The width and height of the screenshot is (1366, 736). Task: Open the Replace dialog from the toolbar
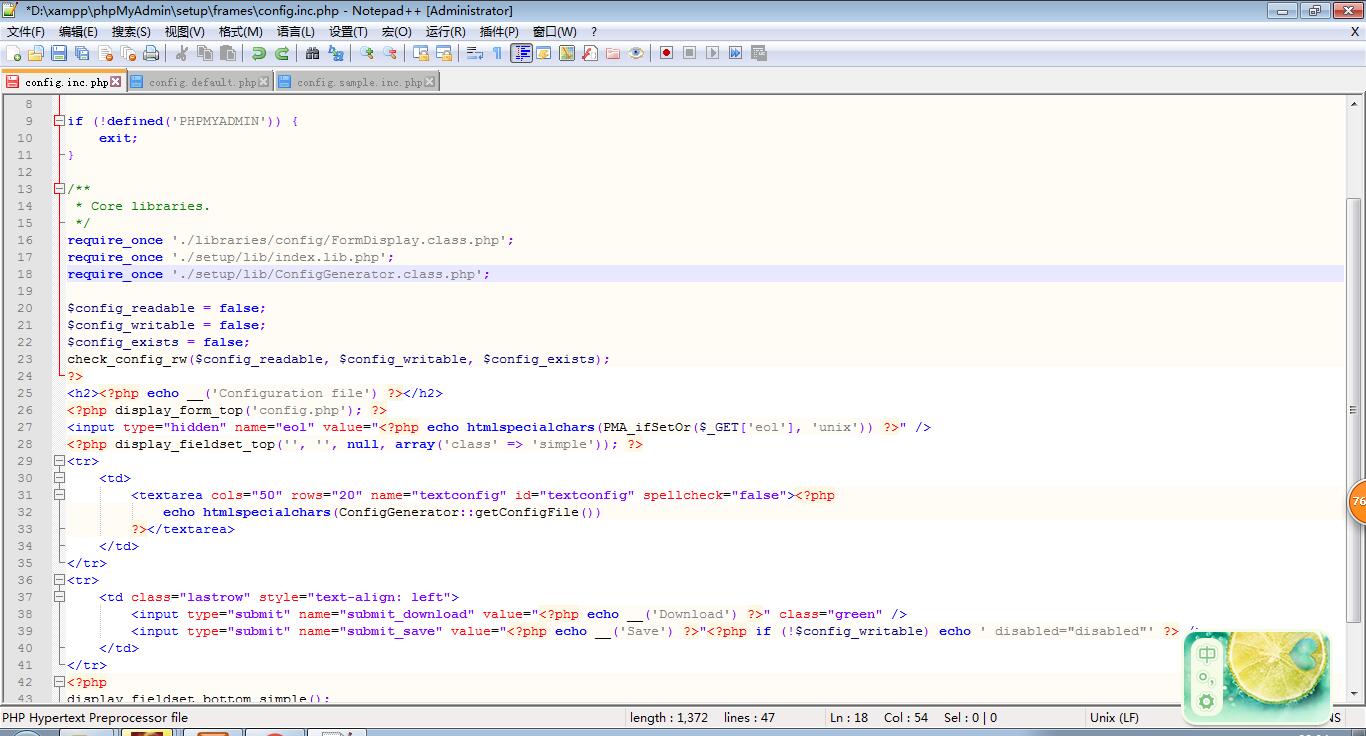tap(336, 53)
